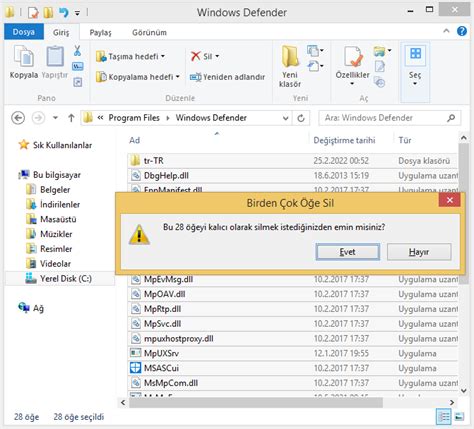
Task: Select Yerel Disk (C:) in navigation pane
Action: (x=60, y=278)
